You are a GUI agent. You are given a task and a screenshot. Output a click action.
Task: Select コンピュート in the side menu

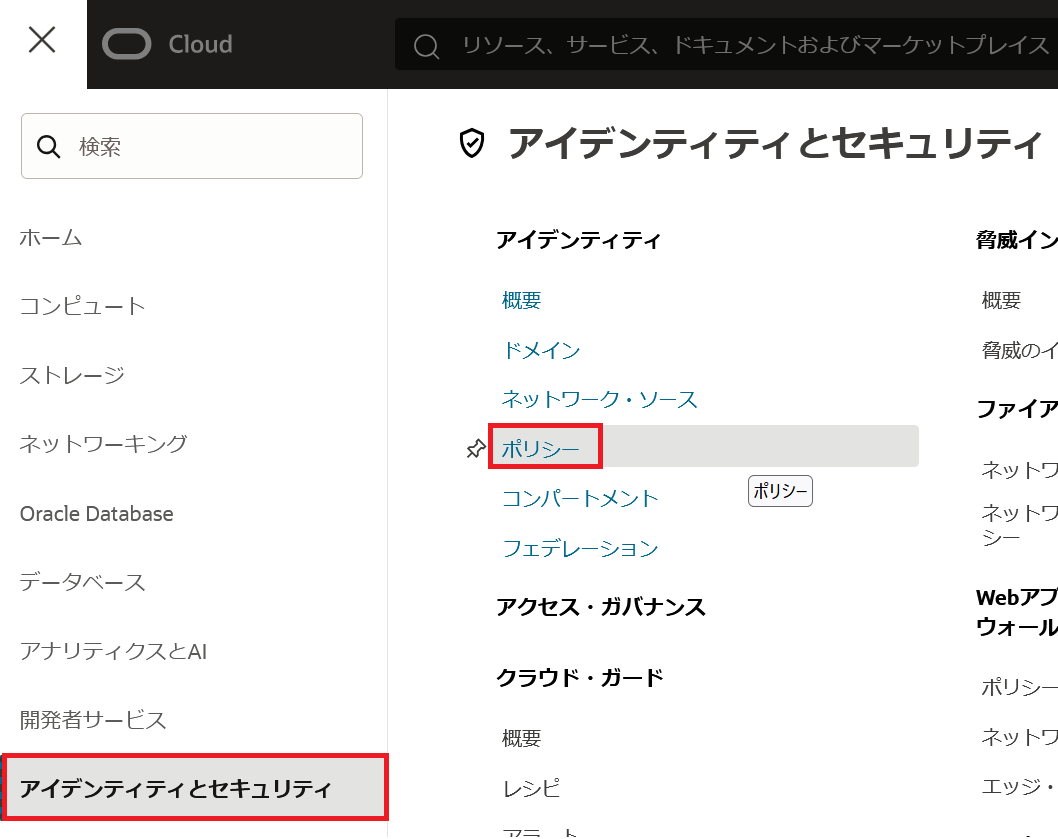coord(82,306)
